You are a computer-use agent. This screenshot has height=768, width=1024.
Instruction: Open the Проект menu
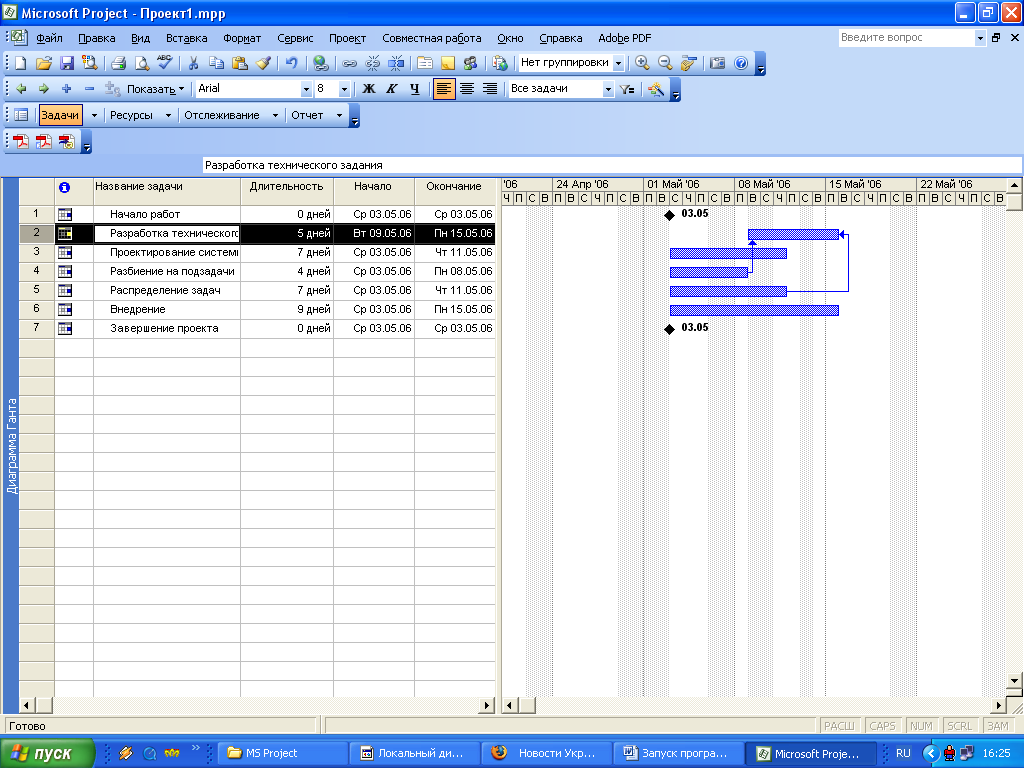pos(347,38)
